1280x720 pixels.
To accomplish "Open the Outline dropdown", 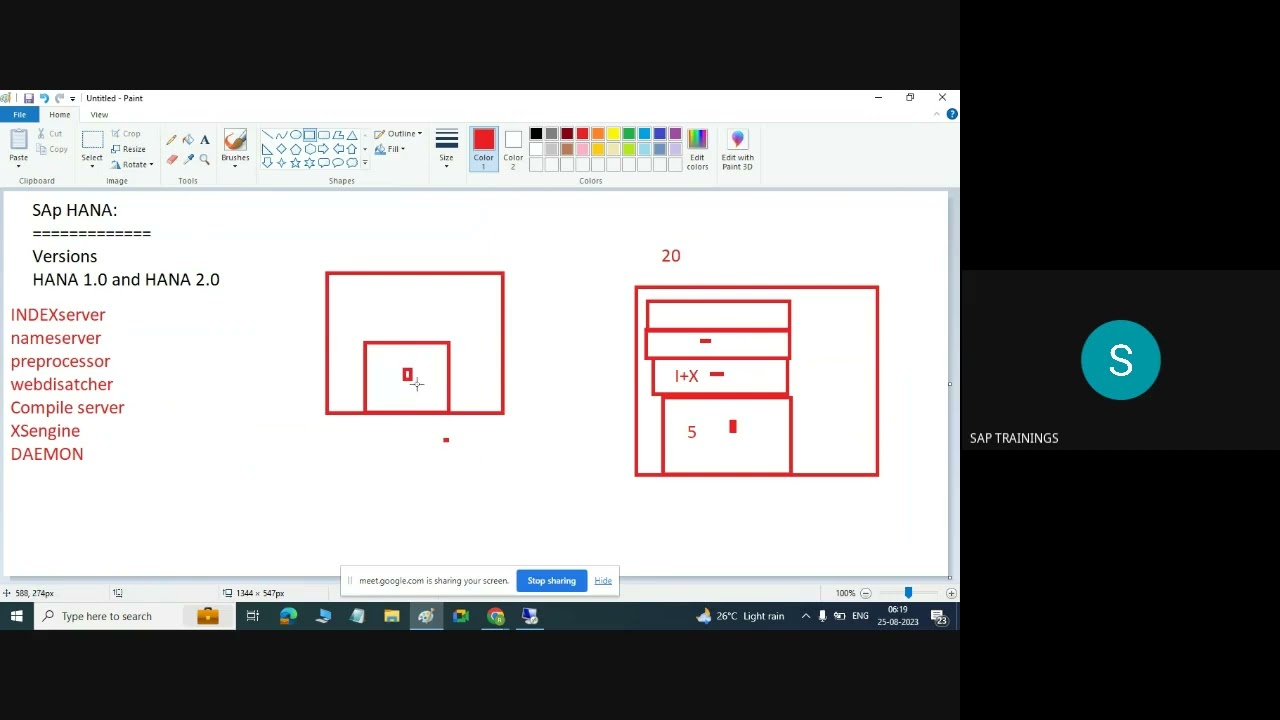I will tap(398, 133).
